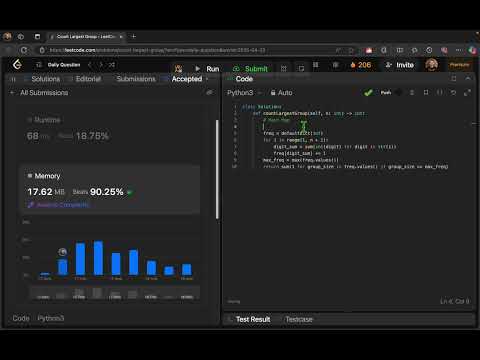Viewport: 480px width, 360px height.
Task: Click the tallest bar in the memory chart
Action: point(98,258)
